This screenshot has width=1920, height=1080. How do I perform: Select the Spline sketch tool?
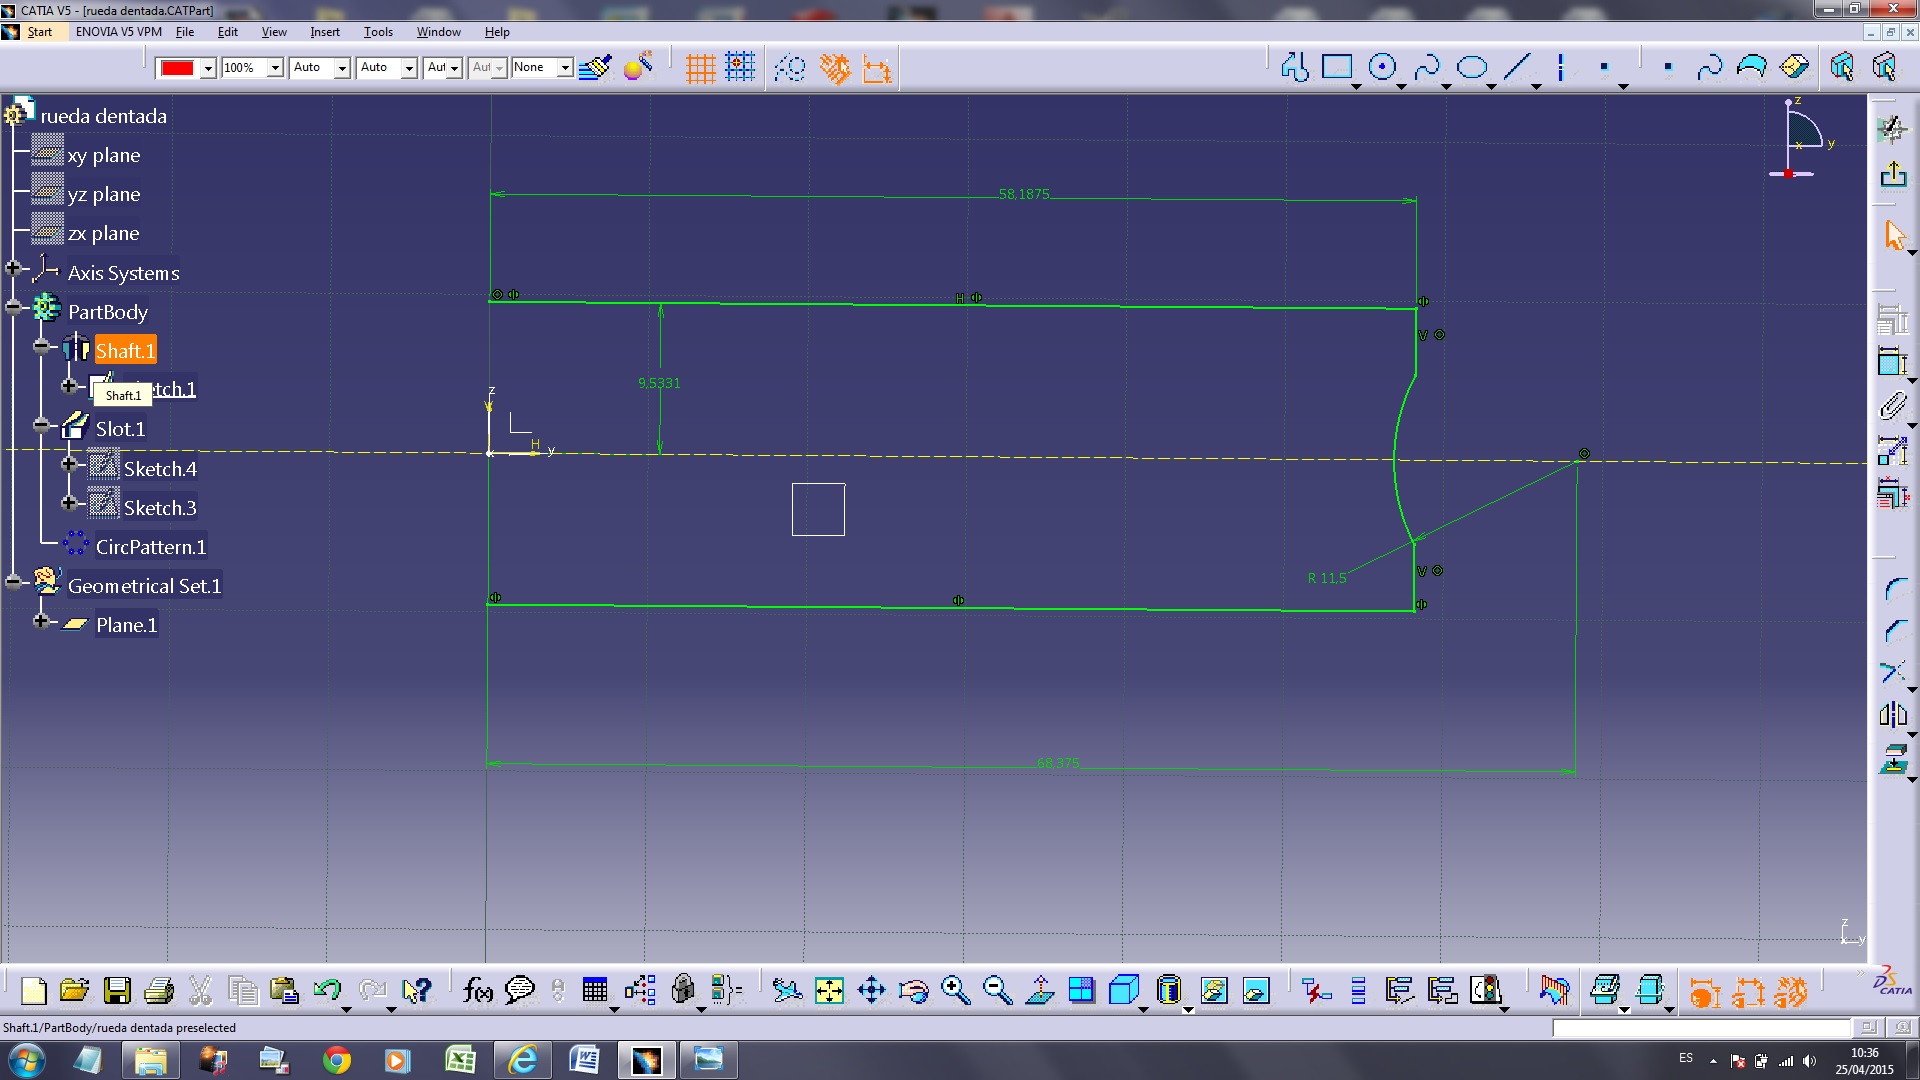point(1427,67)
